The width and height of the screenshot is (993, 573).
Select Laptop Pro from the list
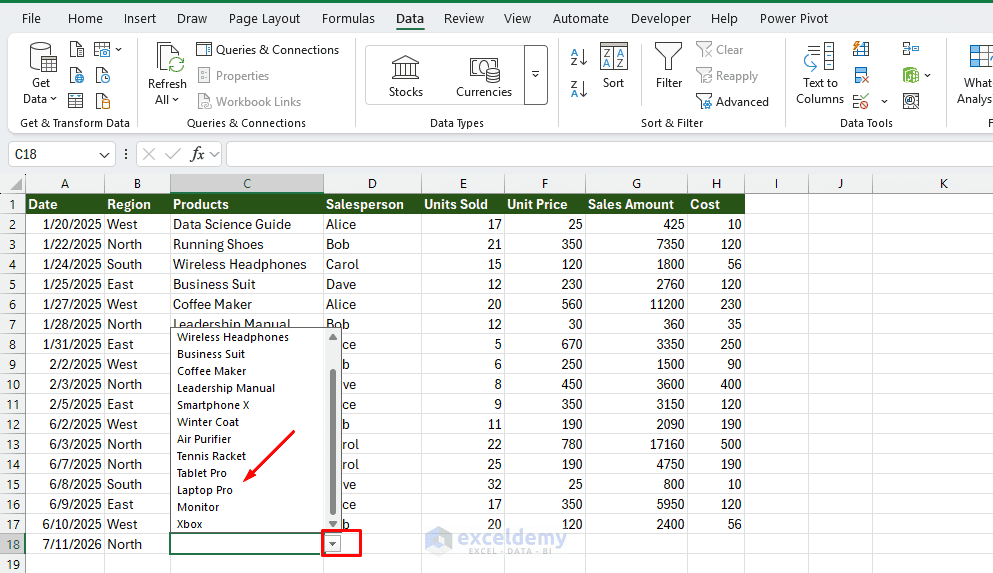[x=205, y=490]
